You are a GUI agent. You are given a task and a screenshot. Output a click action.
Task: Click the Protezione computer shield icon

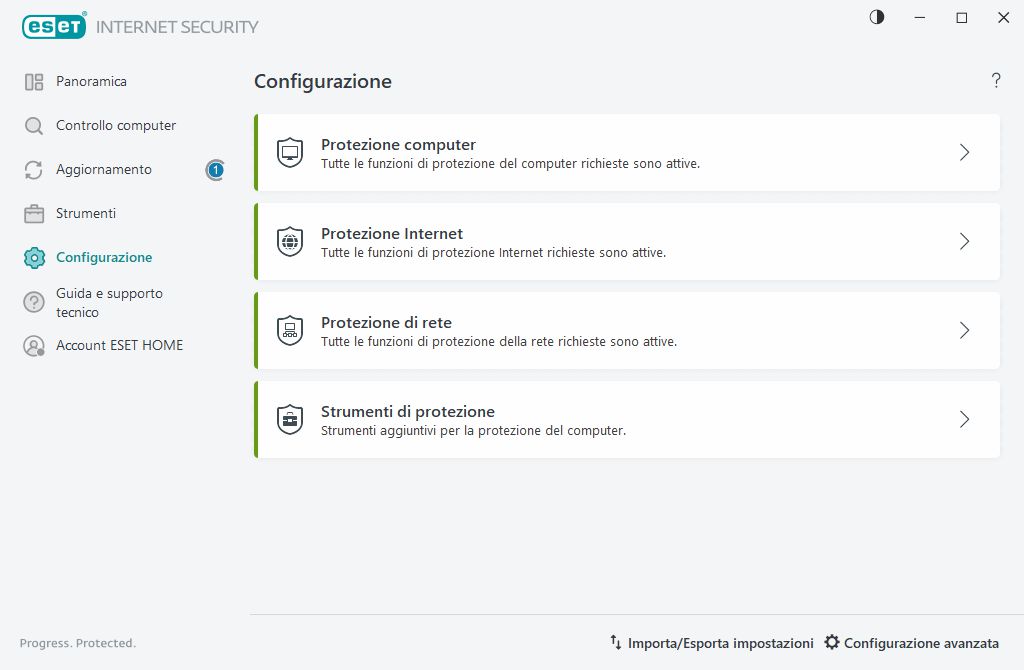(290, 153)
